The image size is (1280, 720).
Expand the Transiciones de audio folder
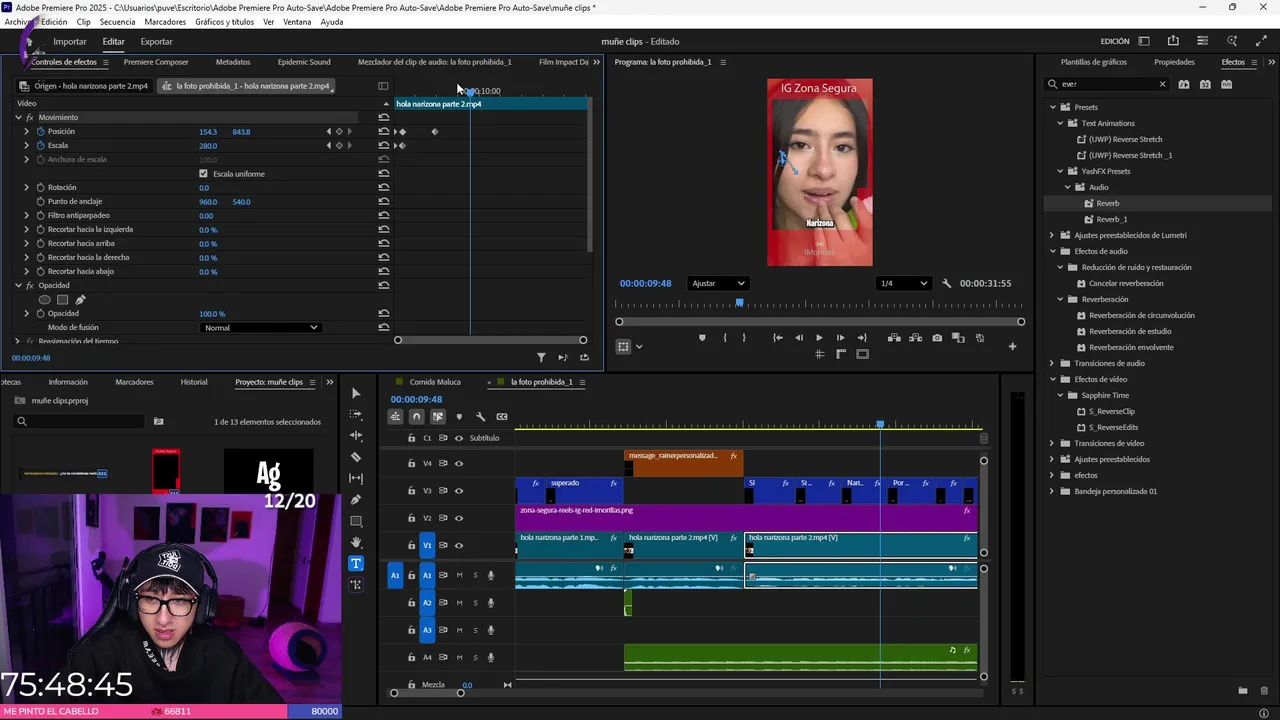[x=1052, y=363]
